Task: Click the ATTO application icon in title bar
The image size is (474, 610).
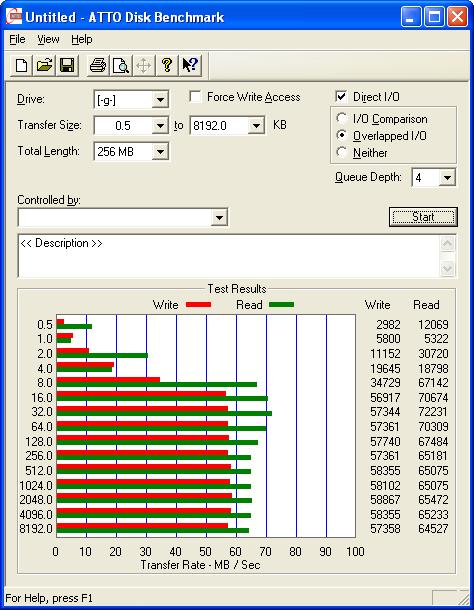Action: [x=14, y=17]
